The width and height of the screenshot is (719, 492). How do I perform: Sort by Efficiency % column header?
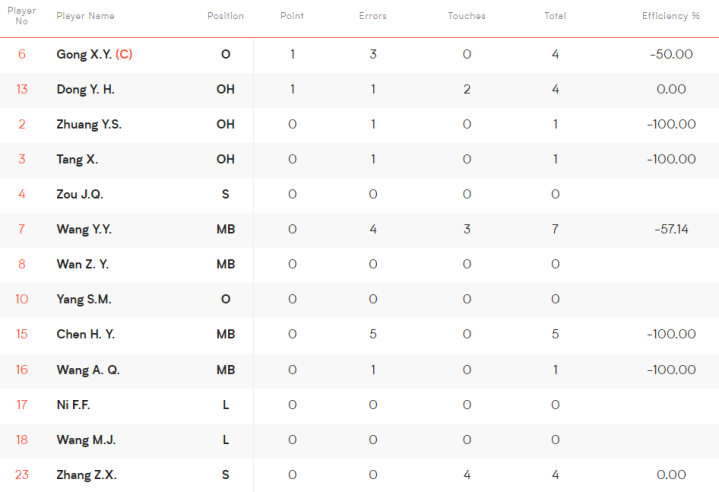tap(670, 16)
